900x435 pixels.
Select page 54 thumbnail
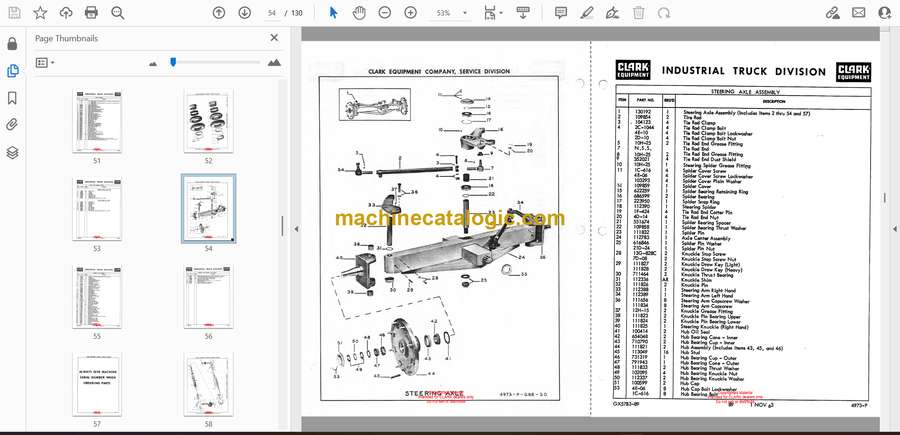pos(208,209)
